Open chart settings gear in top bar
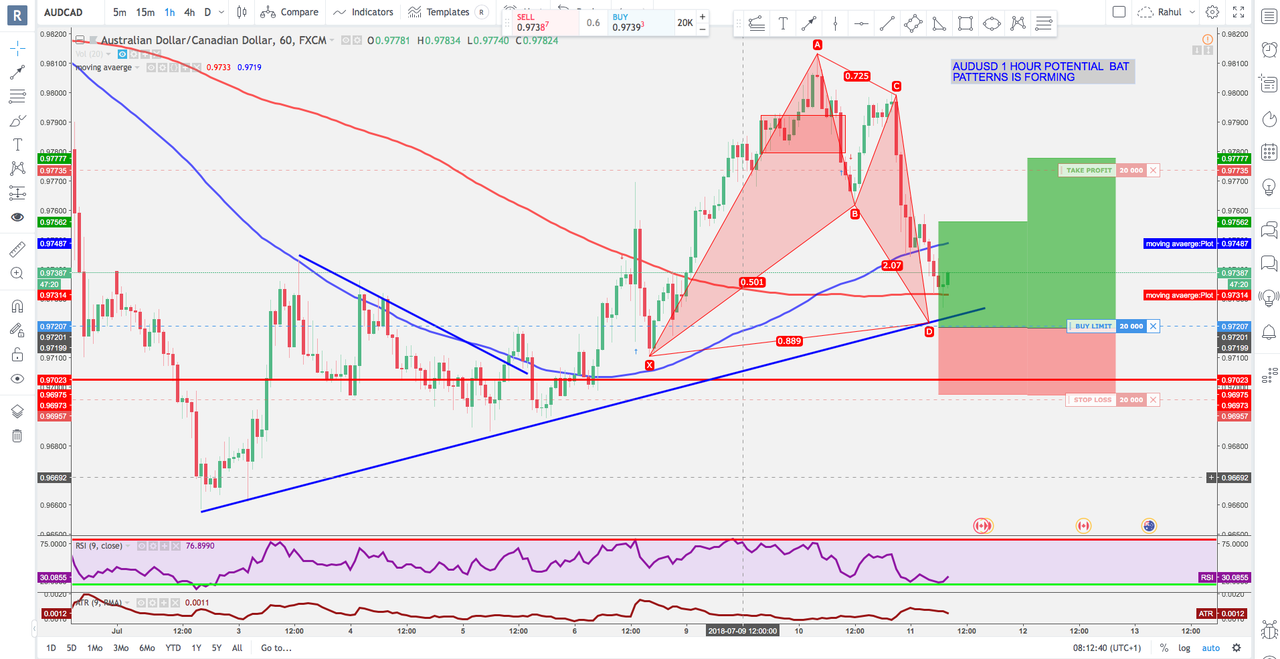1280x659 pixels. [x=1212, y=12]
